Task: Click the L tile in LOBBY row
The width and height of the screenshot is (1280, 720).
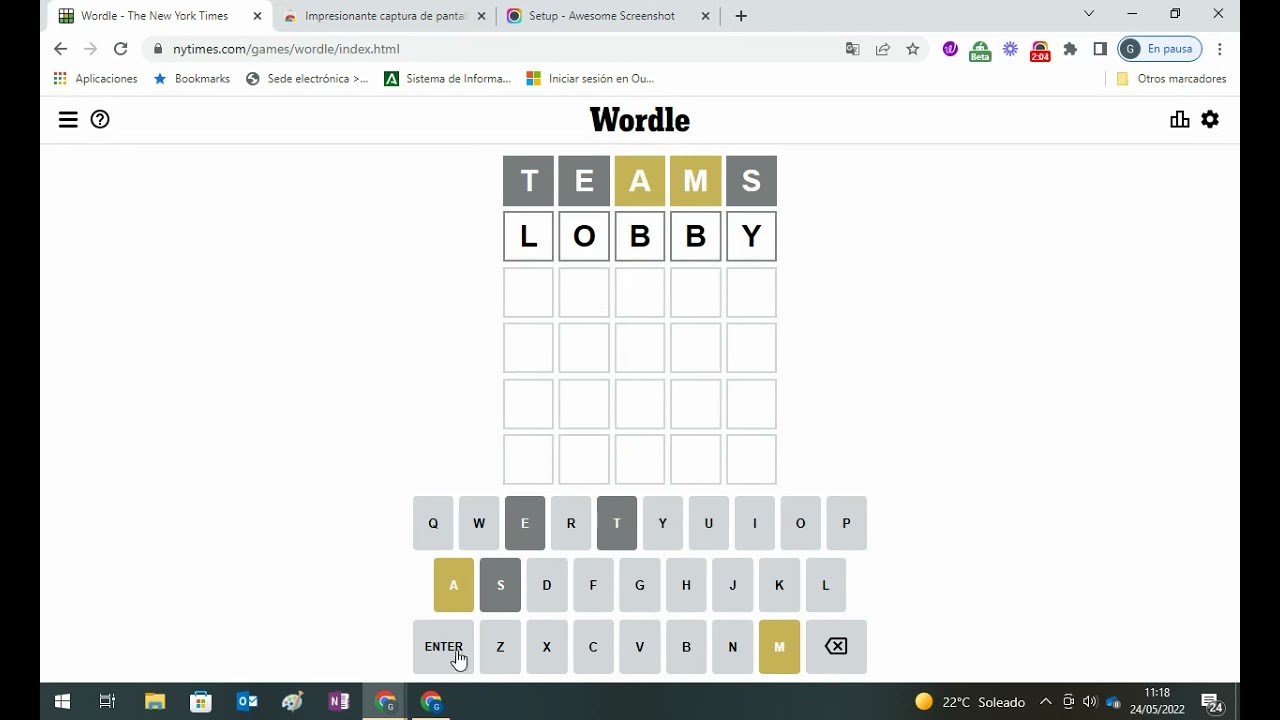Action: [528, 237]
